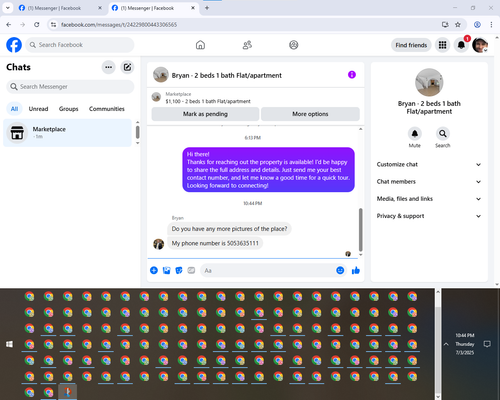
Task: Click the browser address bar URL
Action: 119,25
